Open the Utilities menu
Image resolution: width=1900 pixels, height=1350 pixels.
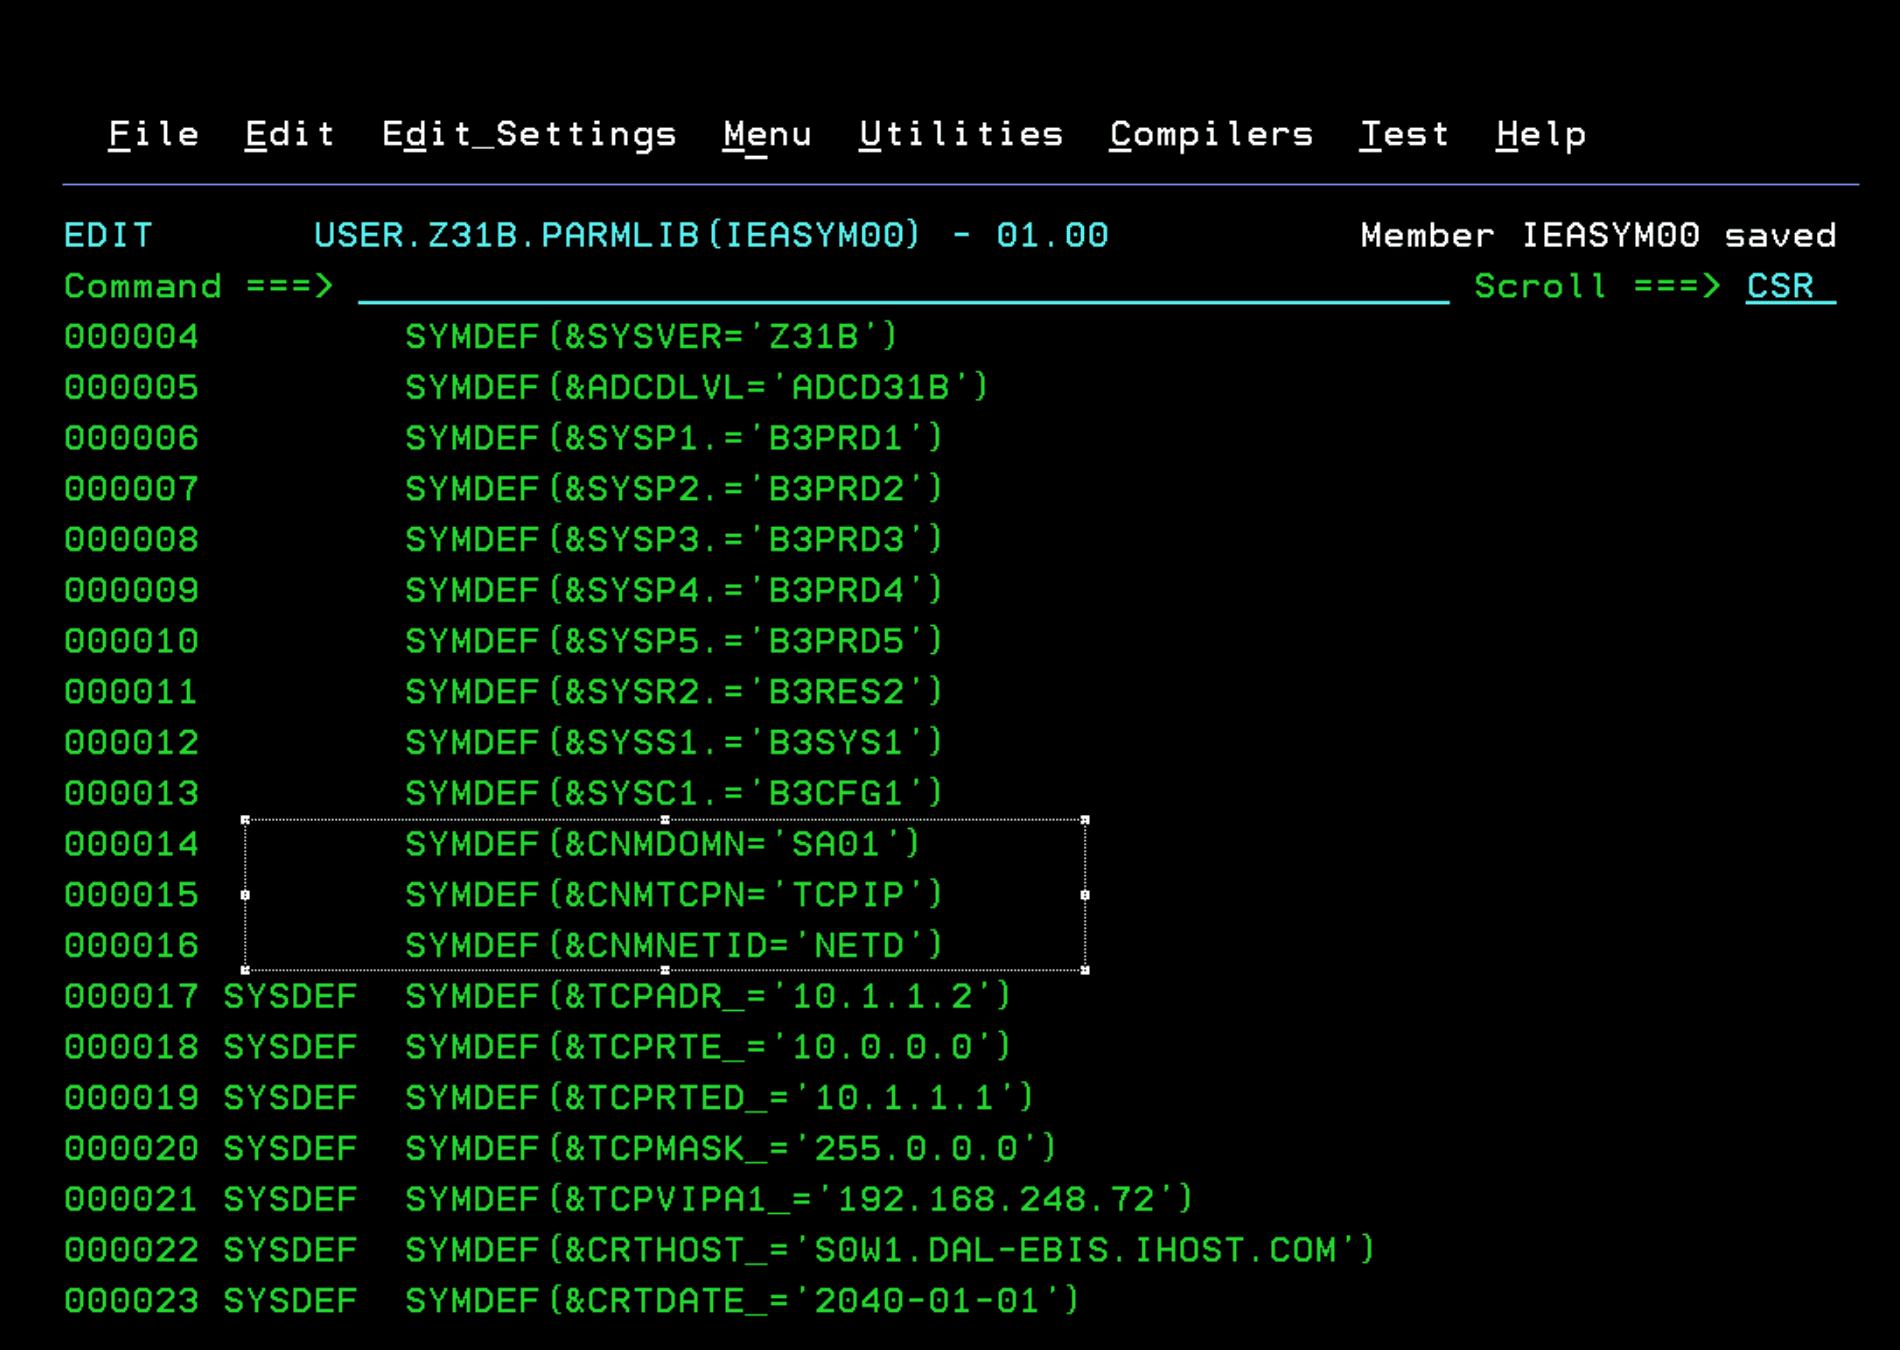click(961, 134)
